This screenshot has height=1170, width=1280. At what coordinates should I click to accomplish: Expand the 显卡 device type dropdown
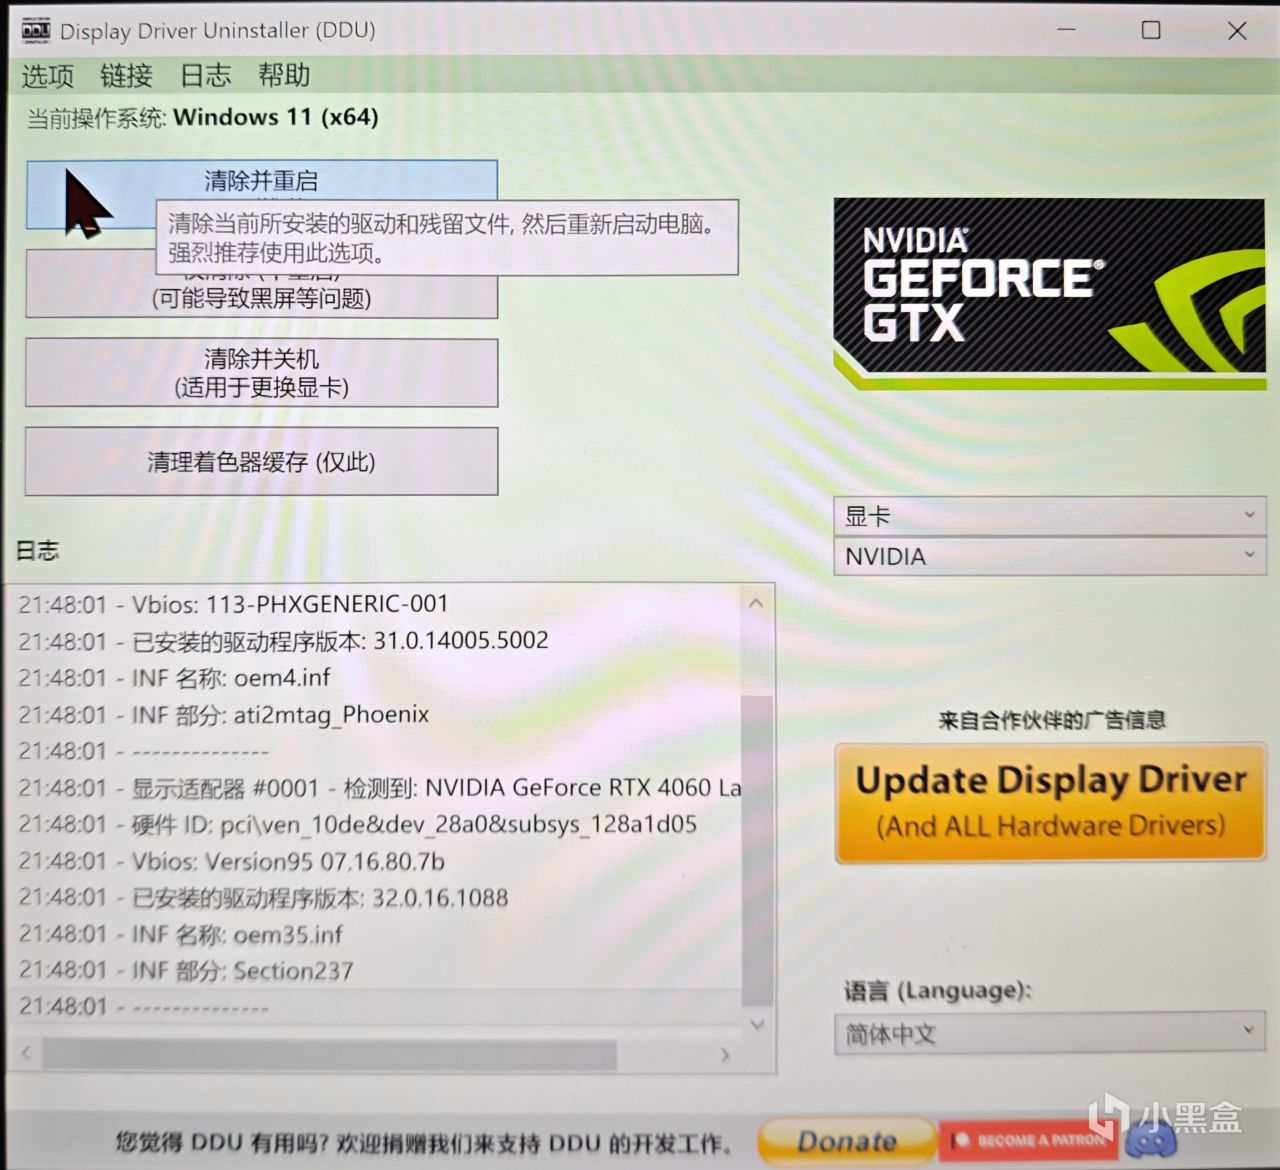[x=1050, y=516]
